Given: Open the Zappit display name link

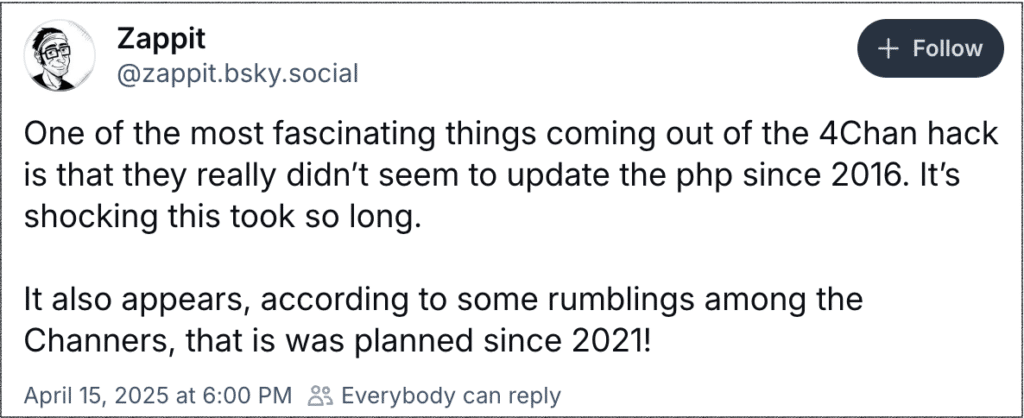Looking at the screenshot, I should coord(164,40).
